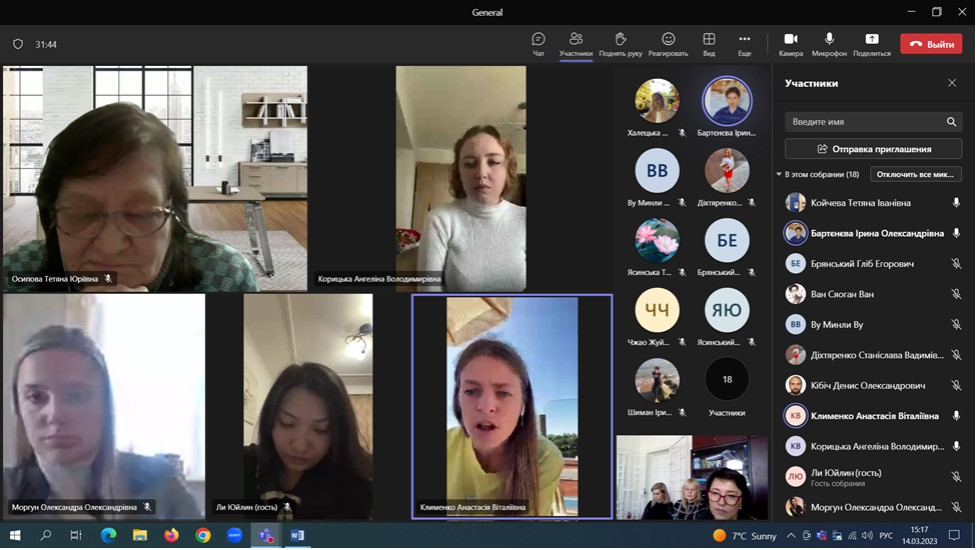Toggle the Камера camera
Image resolution: width=977 pixels, height=550 pixels.
(791, 44)
